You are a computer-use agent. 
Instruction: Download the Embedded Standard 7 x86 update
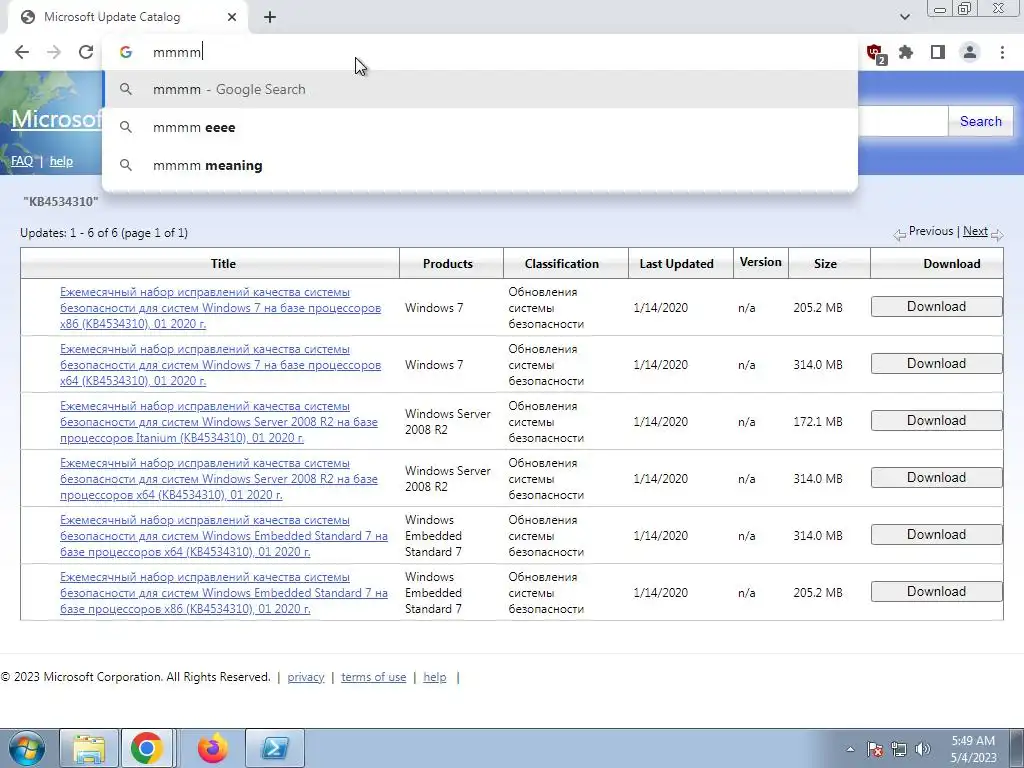coord(936,592)
